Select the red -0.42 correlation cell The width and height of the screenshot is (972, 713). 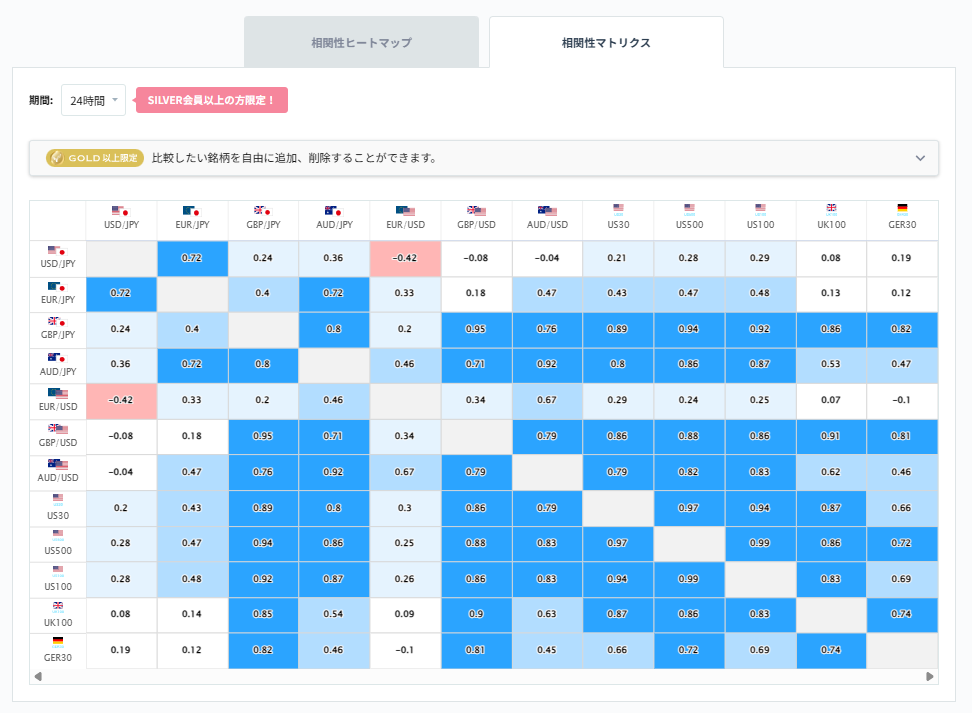405,258
